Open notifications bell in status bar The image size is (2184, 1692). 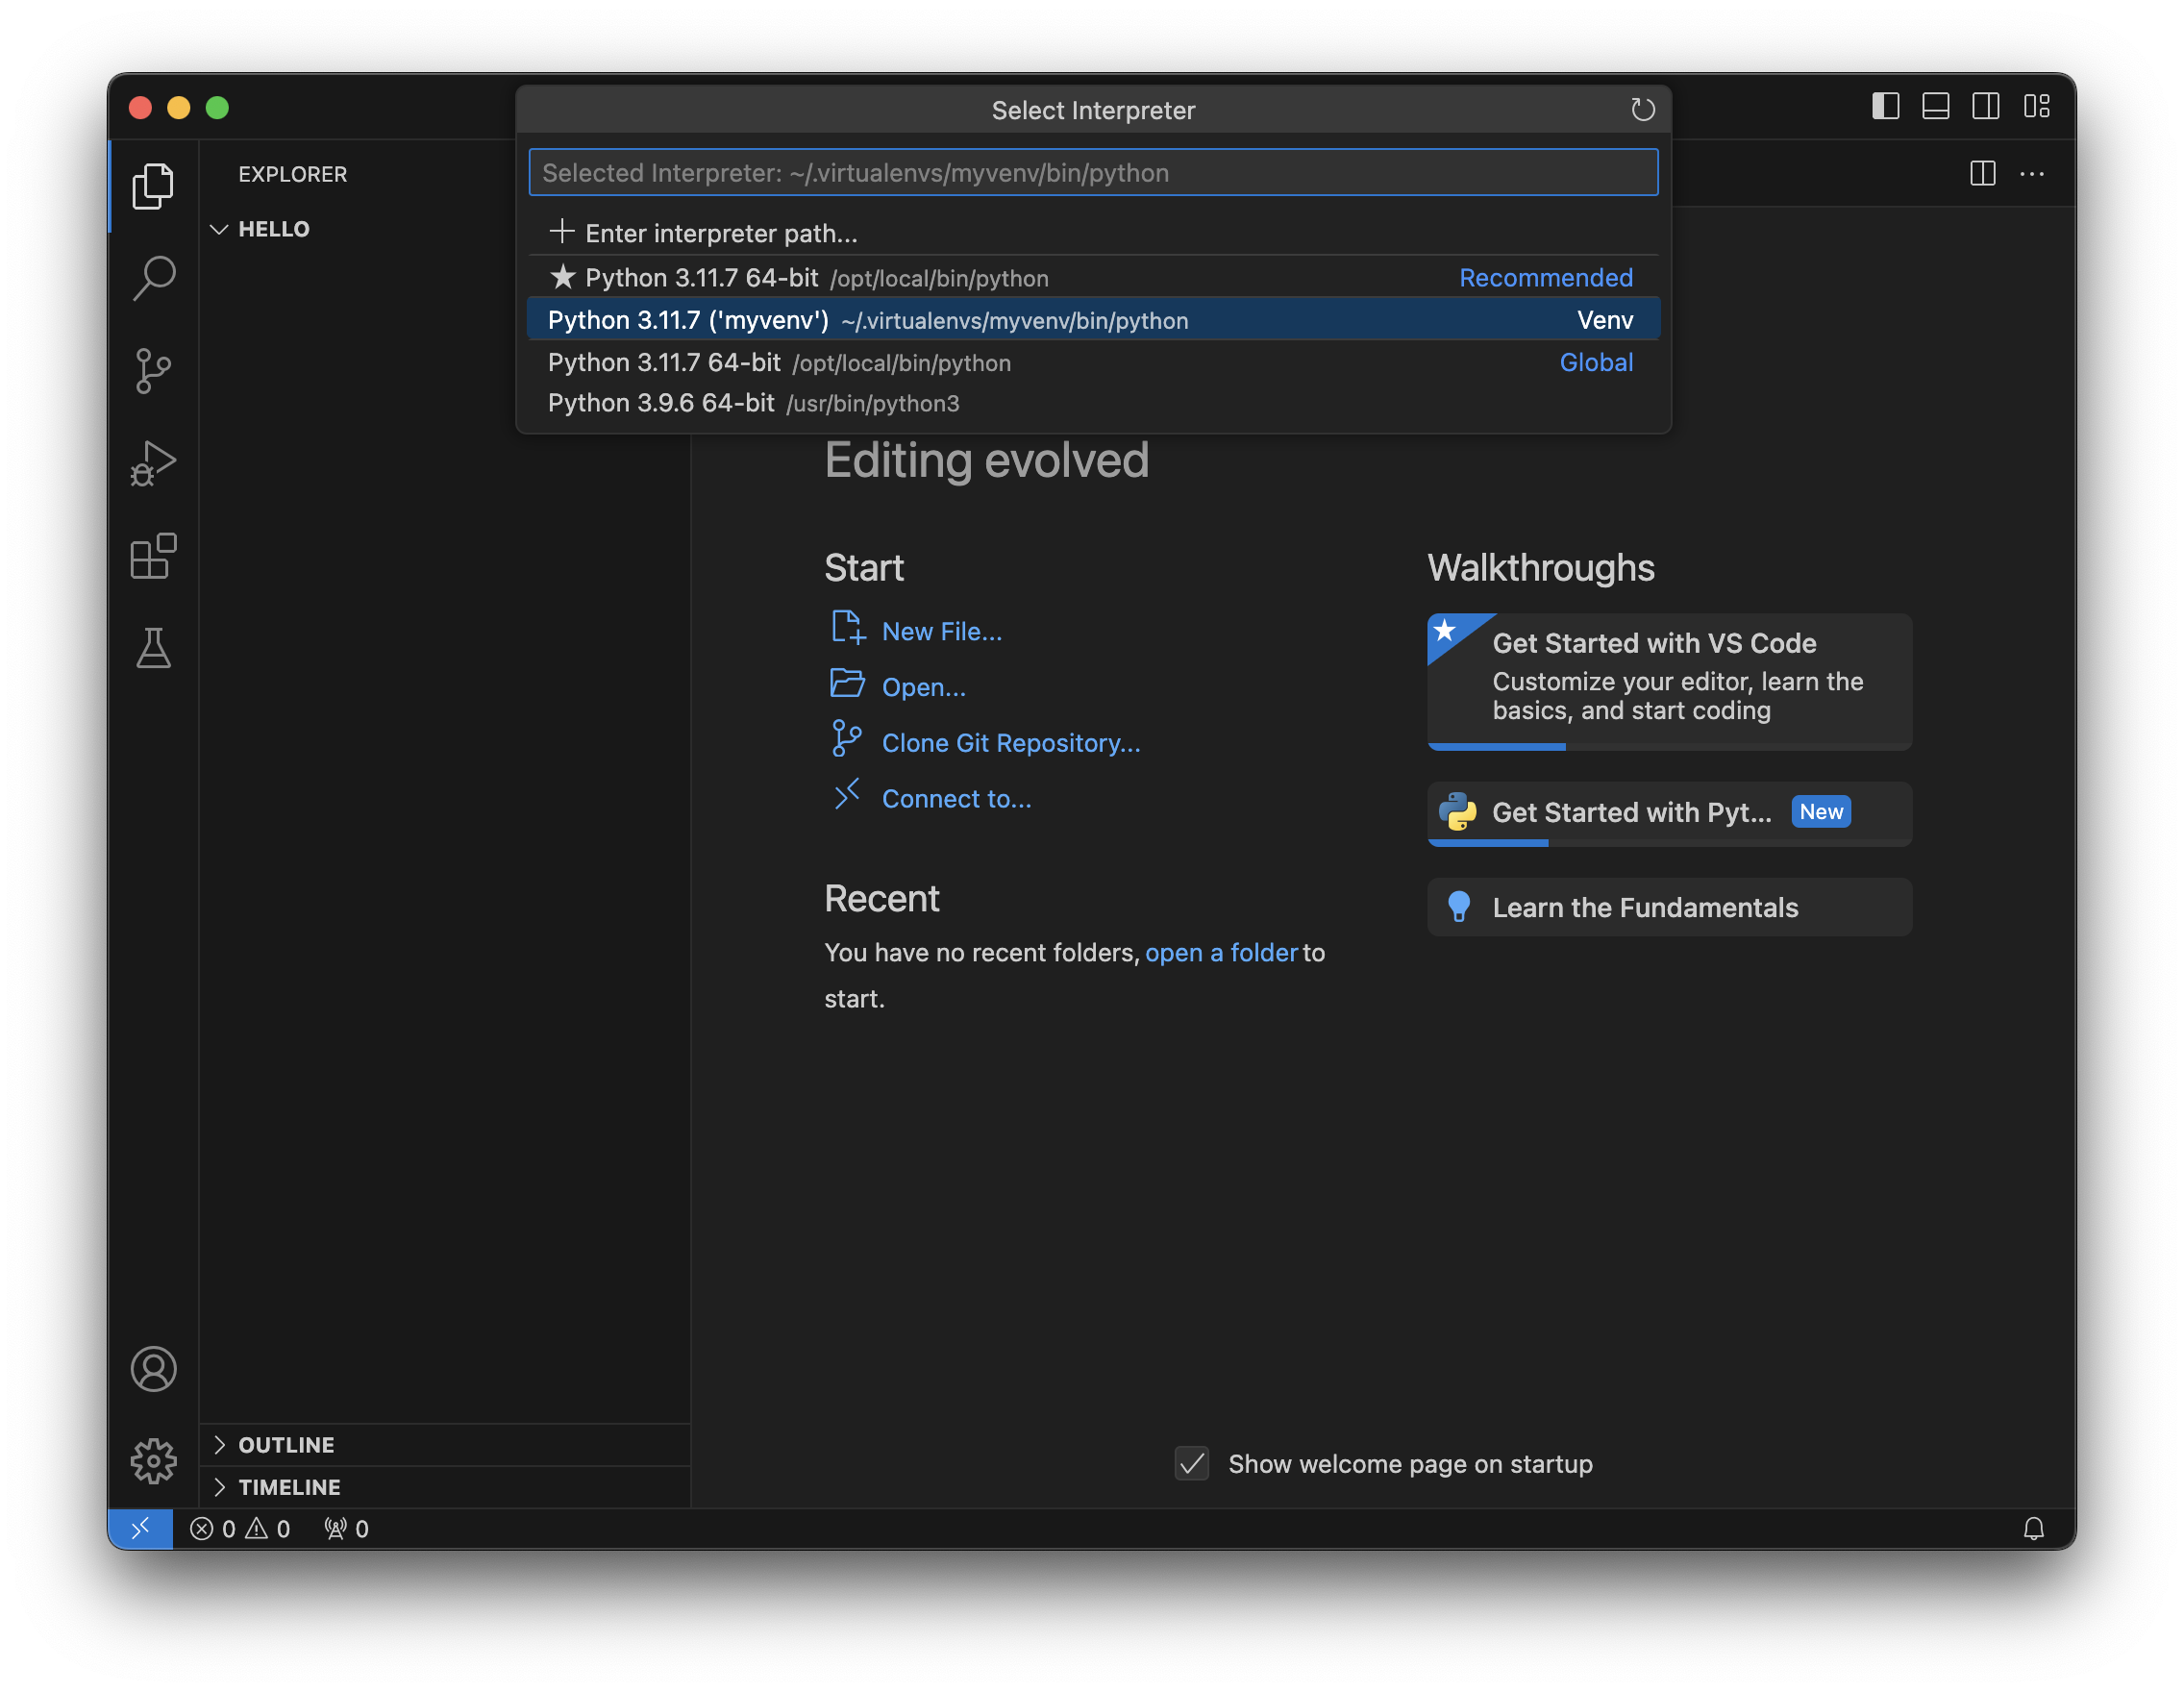tap(2033, 1529)
